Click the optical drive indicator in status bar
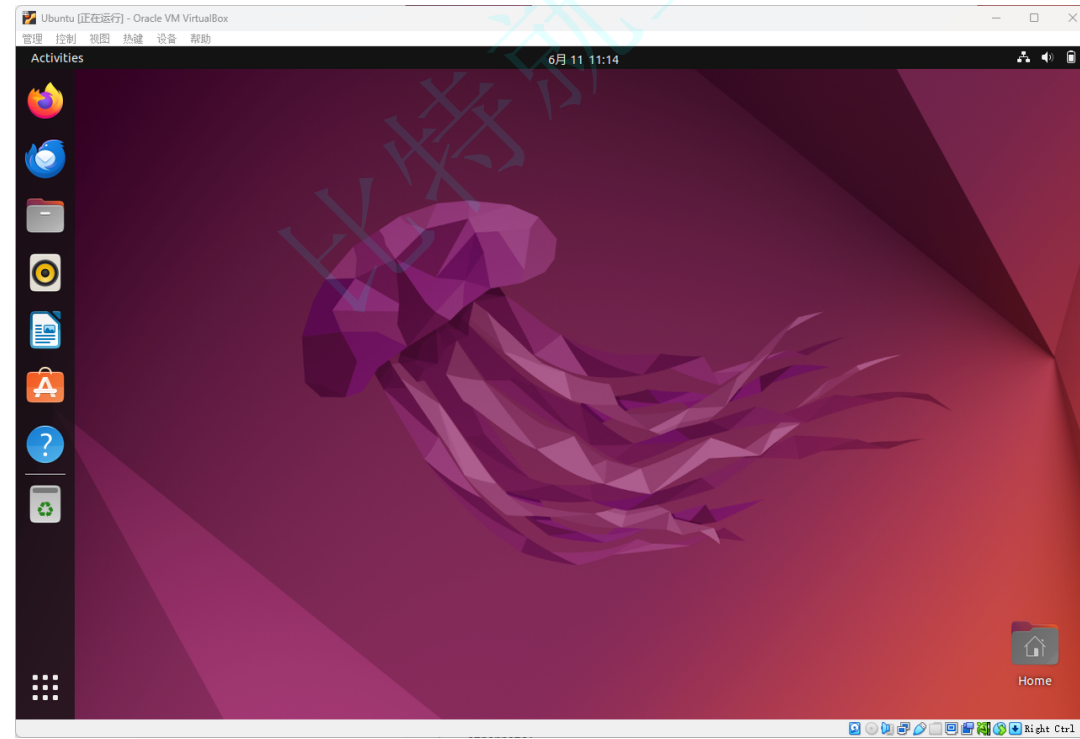The height and width of the screenshot is (739, 1080). (x=871, y=728)
